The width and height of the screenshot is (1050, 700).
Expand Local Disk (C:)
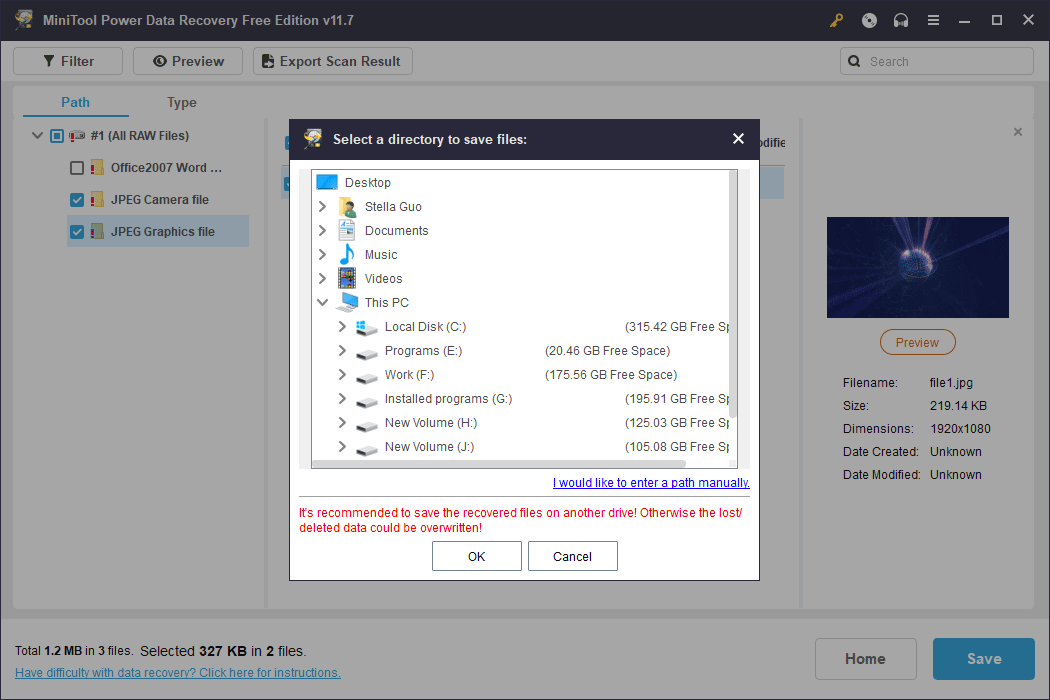(x=342, y=326)
